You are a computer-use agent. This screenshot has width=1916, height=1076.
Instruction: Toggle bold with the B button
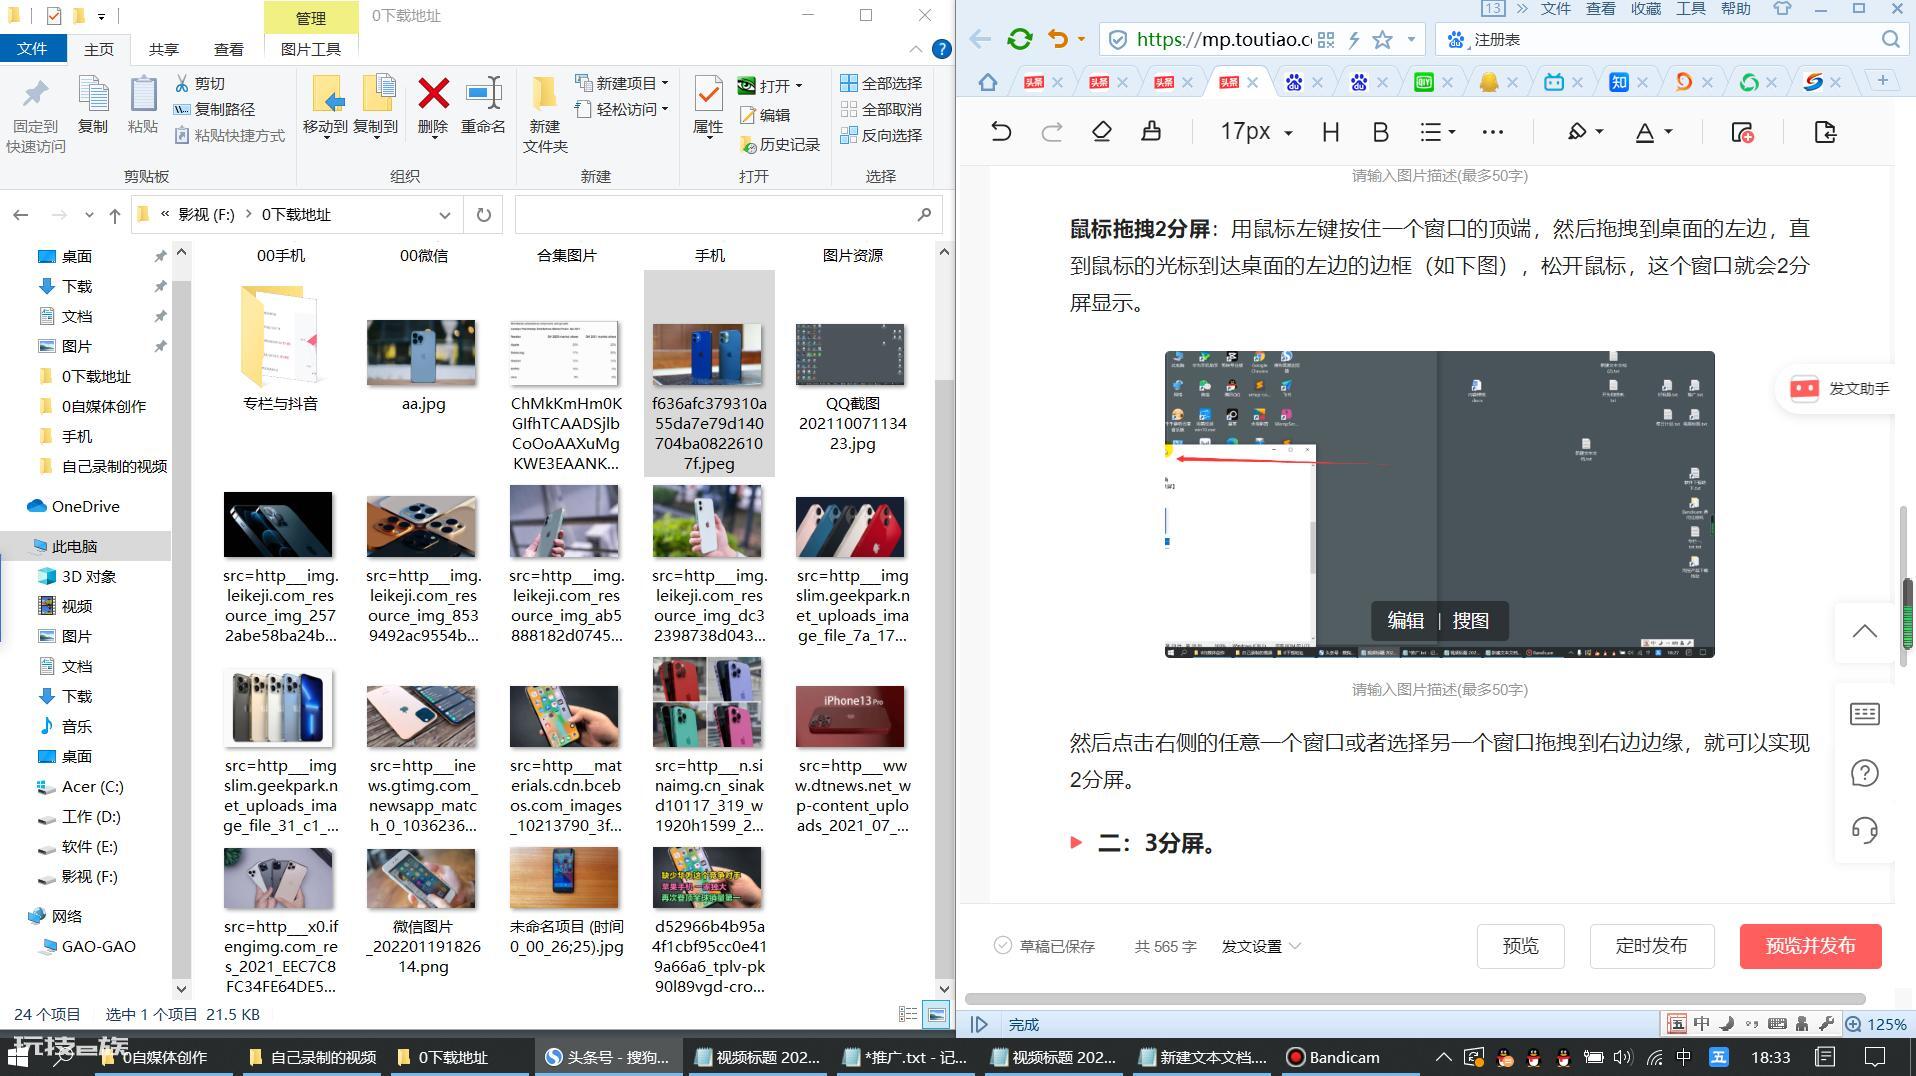(1381, 132)
